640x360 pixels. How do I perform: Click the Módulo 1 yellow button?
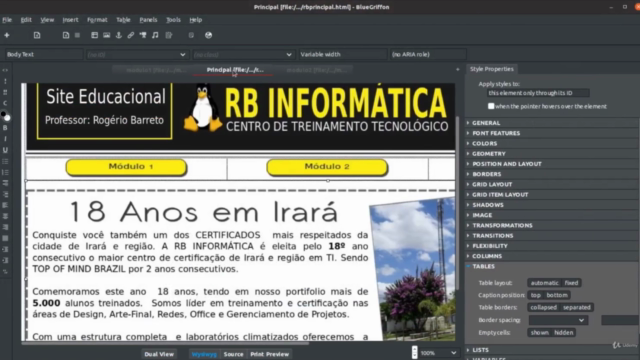[x=126, y=167]
